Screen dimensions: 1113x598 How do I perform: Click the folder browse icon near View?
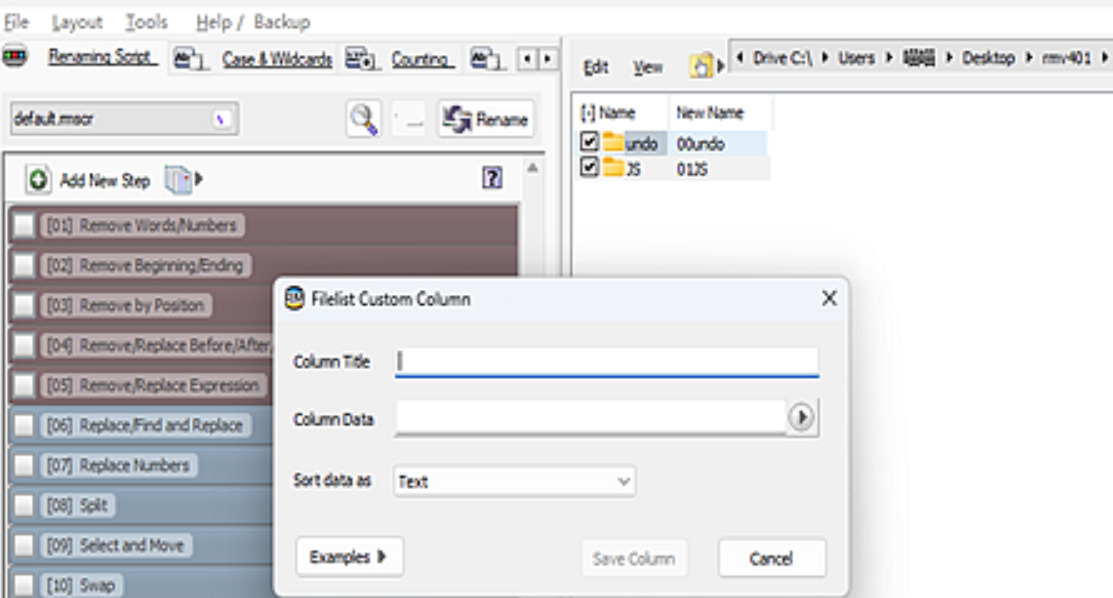point(703,66)
